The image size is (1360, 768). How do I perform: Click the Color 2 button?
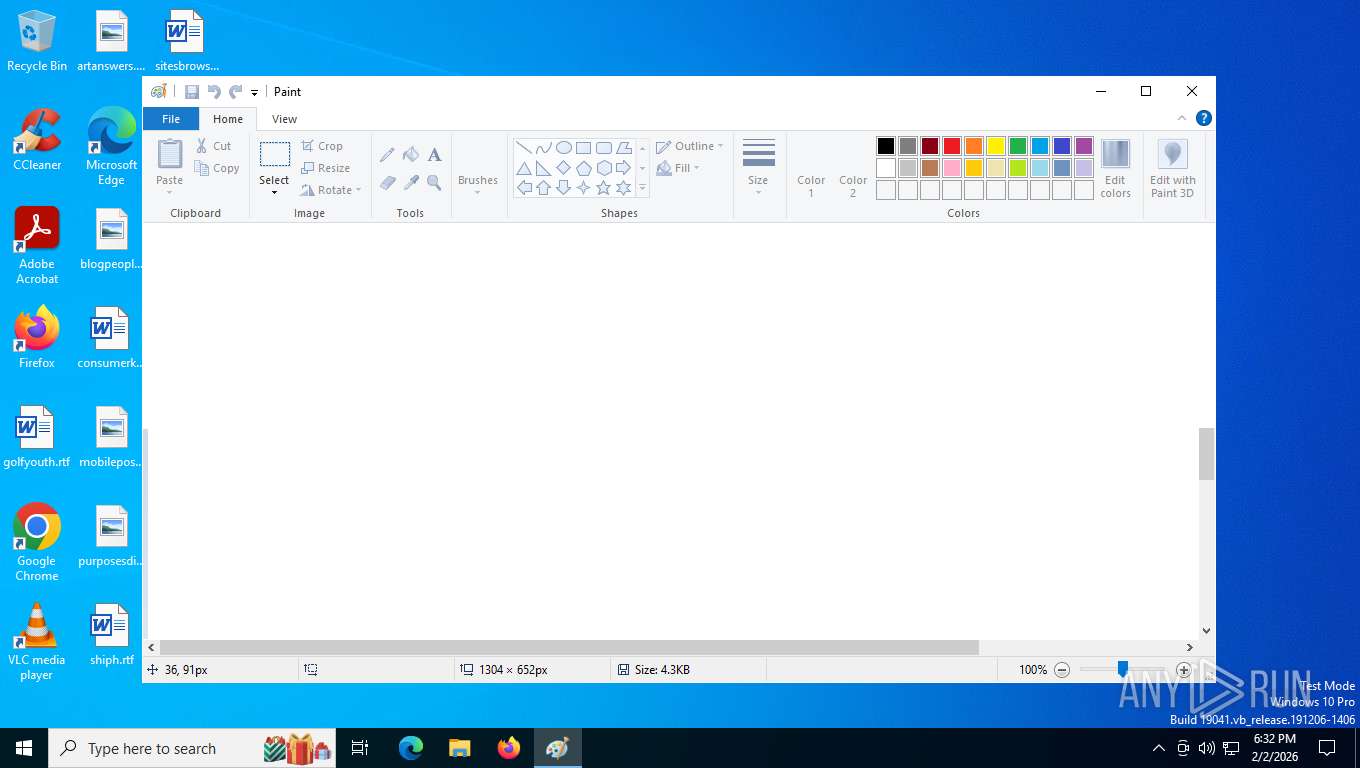coord(853,168)
